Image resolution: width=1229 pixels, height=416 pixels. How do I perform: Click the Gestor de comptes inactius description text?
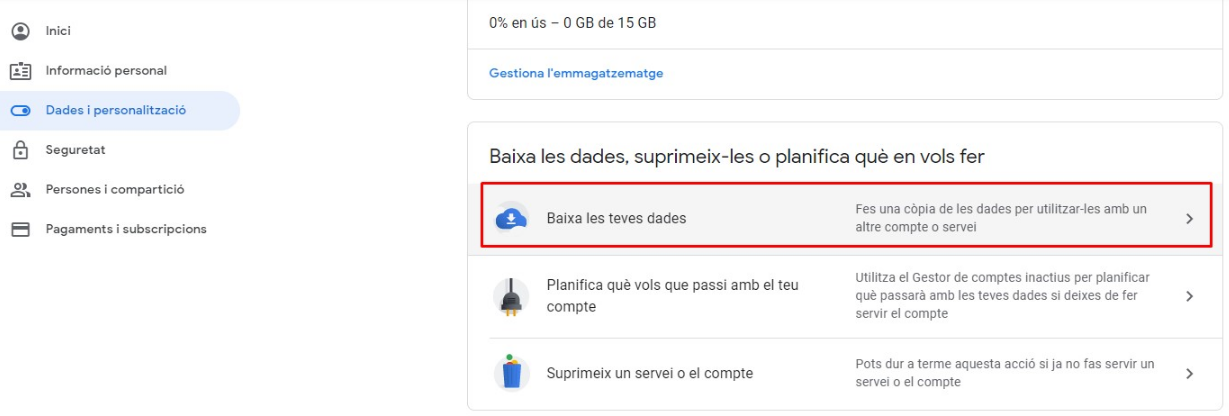pos(1003,295)
